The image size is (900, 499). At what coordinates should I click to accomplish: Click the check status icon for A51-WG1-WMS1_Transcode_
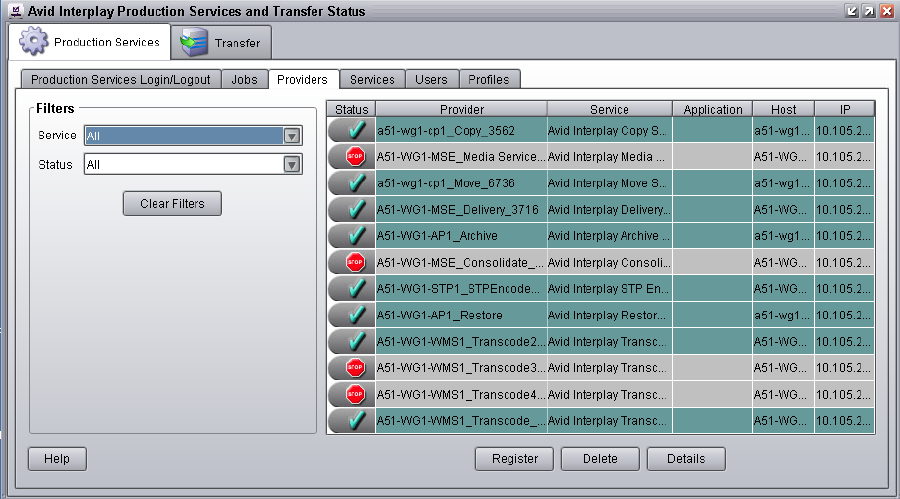[356, 421]
